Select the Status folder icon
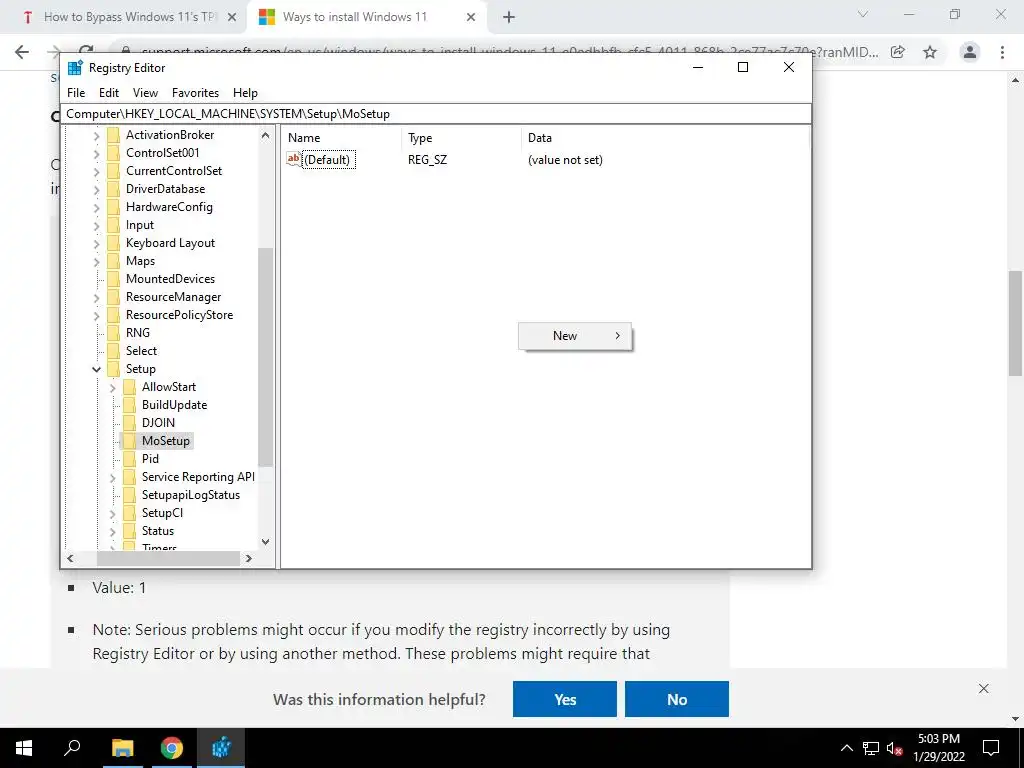The width and height of the screenshot is (1024, 768). [x=129, y=531]
